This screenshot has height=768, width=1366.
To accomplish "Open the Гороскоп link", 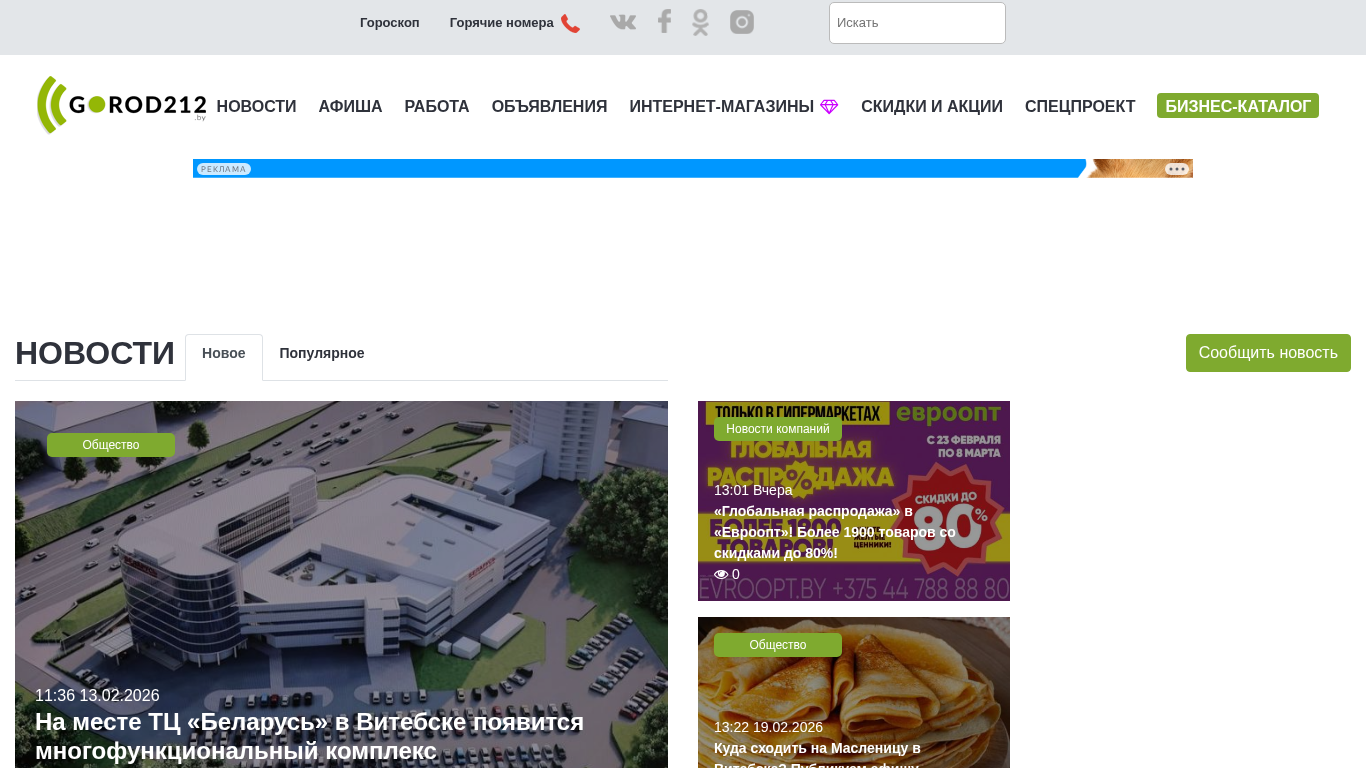I will pyautogui.click(x=390, y=23).
